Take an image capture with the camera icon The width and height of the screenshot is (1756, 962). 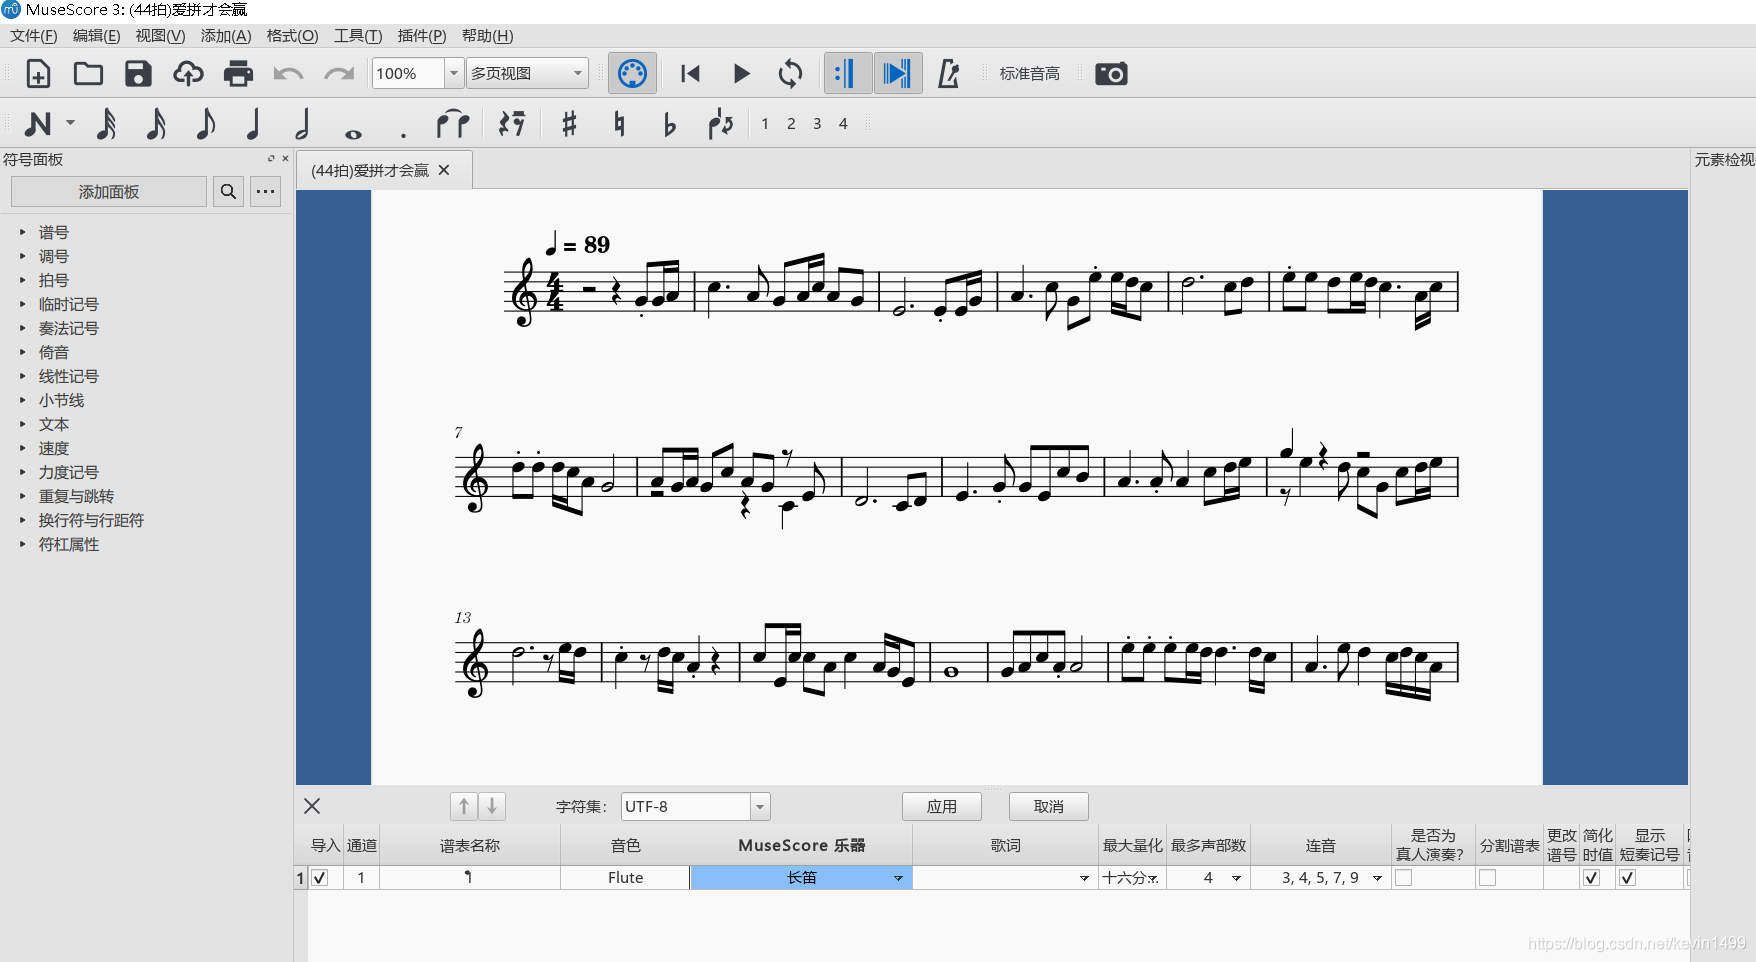(1111, 74)
